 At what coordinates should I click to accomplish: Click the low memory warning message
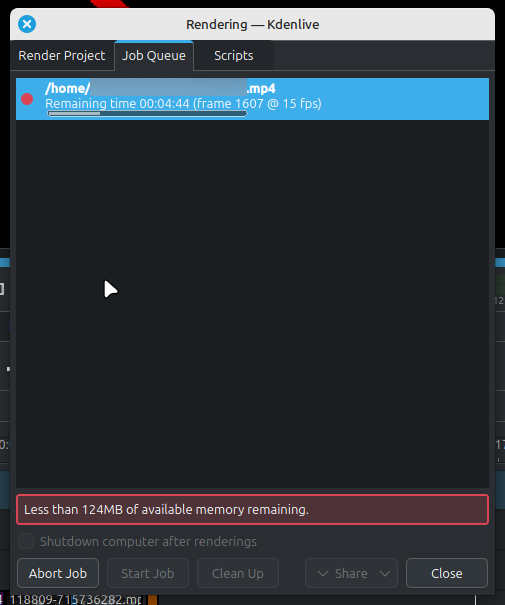[252, 509]
